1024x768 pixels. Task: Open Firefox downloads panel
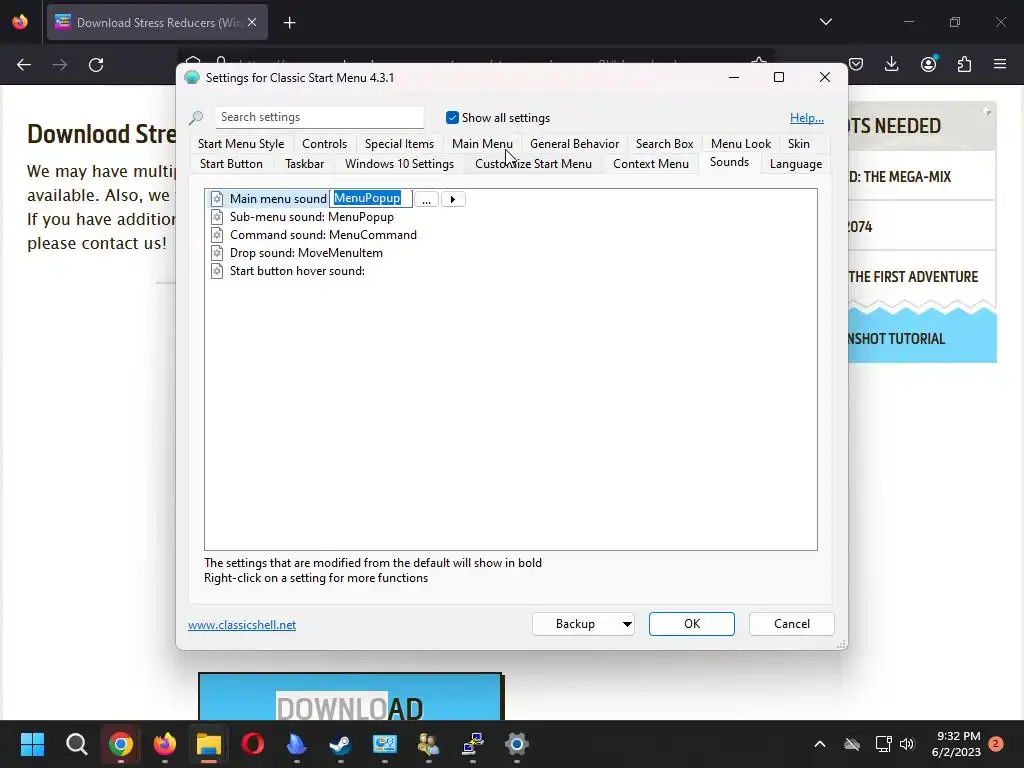click(891, 64)
